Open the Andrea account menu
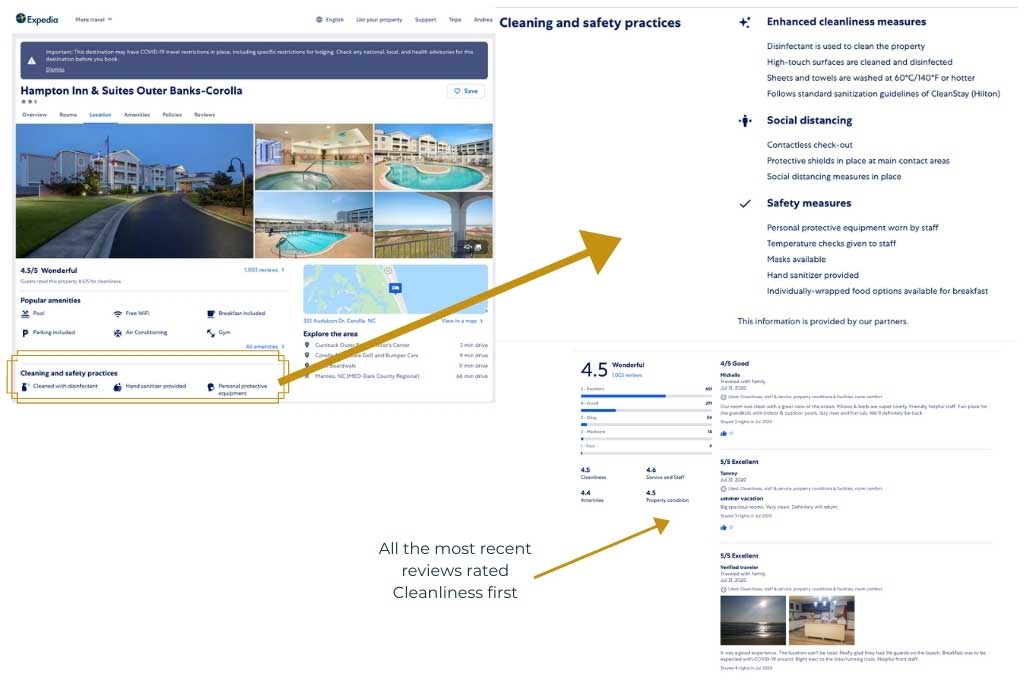 (483, 20)
